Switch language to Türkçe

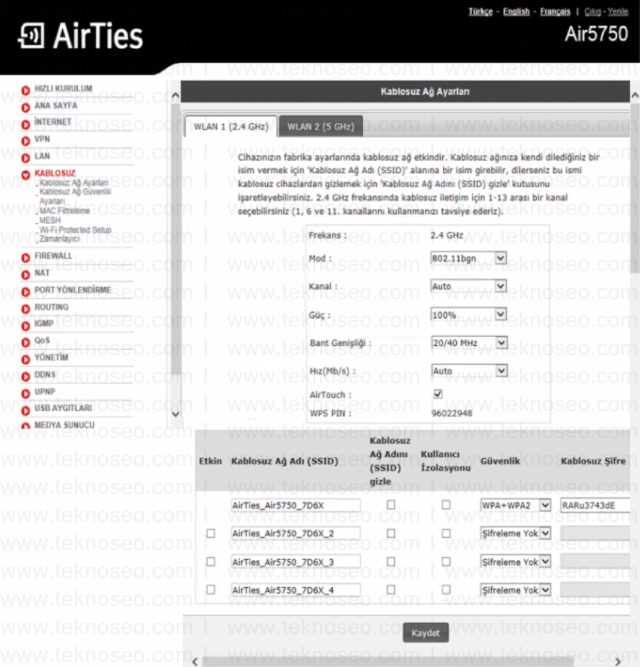coord(481,11)
